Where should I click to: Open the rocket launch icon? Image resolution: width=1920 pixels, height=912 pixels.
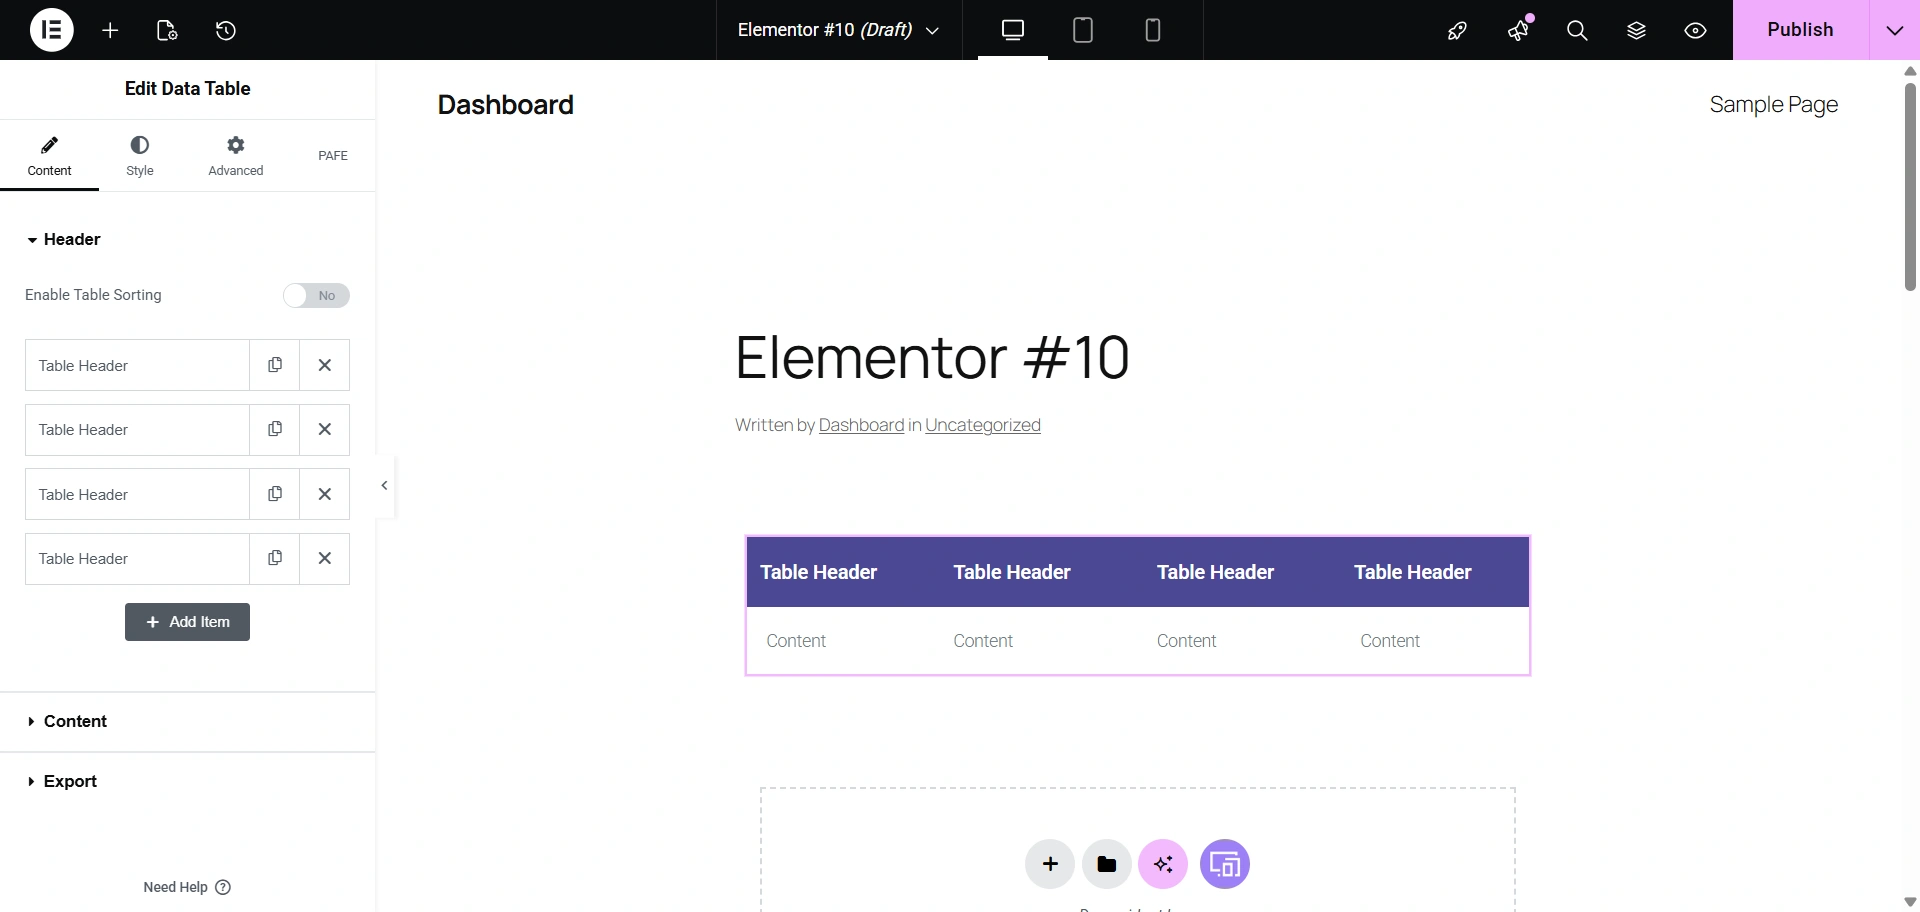click(1457, 30)
